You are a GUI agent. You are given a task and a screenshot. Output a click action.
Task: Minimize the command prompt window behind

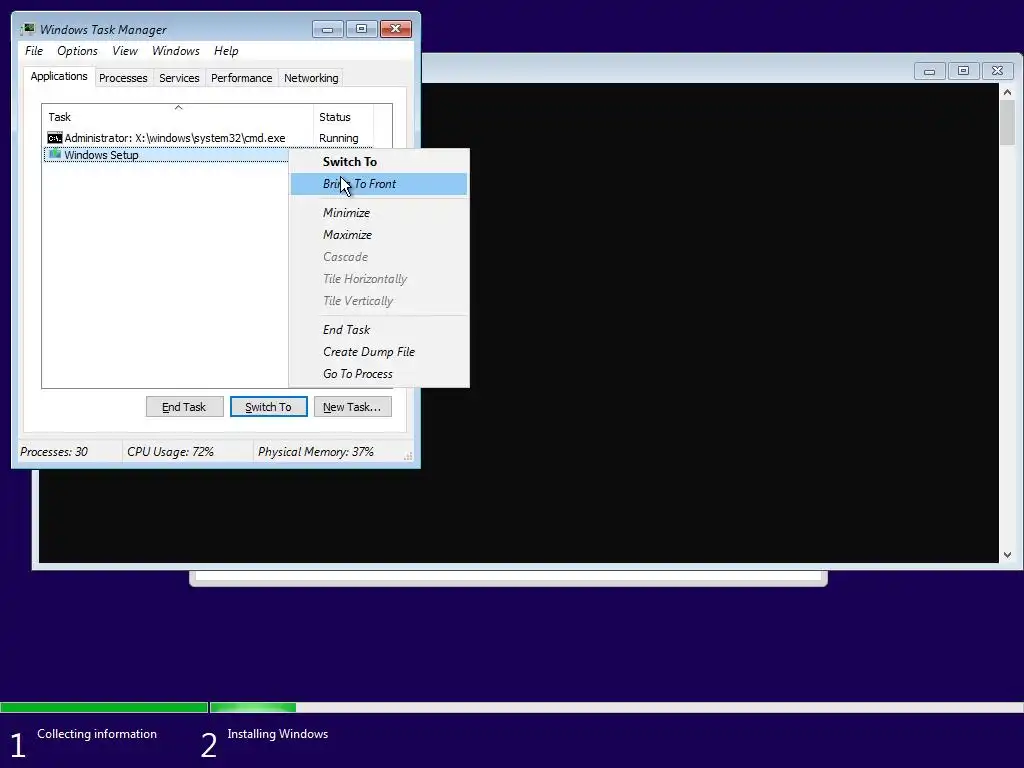(929, 71)
